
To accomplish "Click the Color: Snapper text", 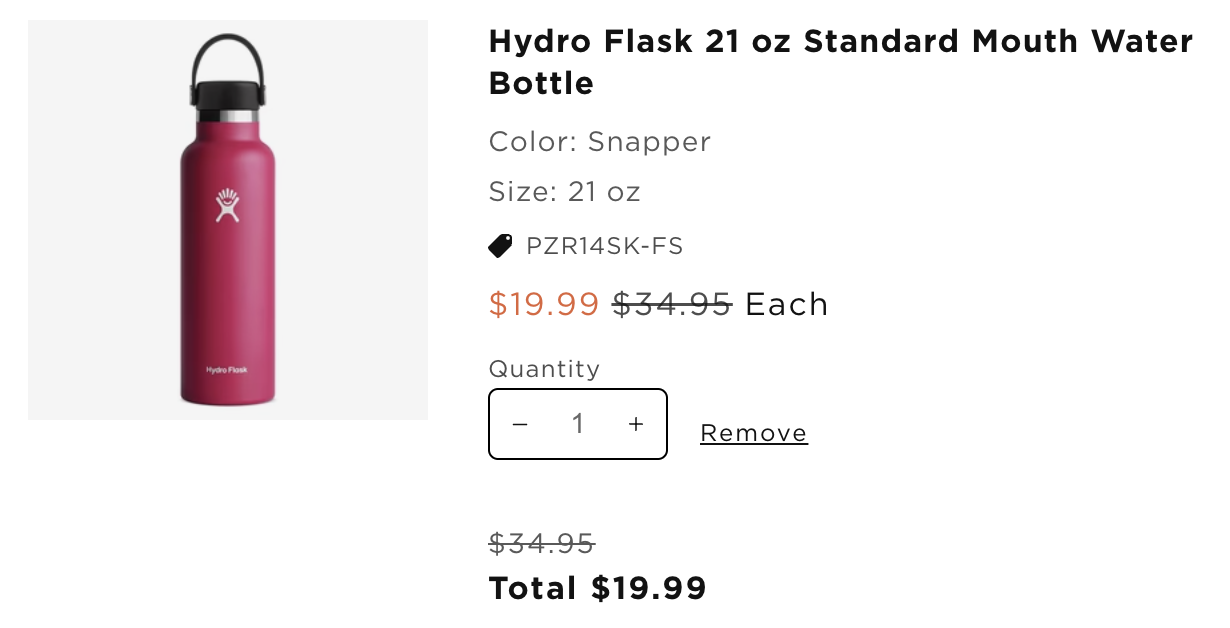I will 599,142.
